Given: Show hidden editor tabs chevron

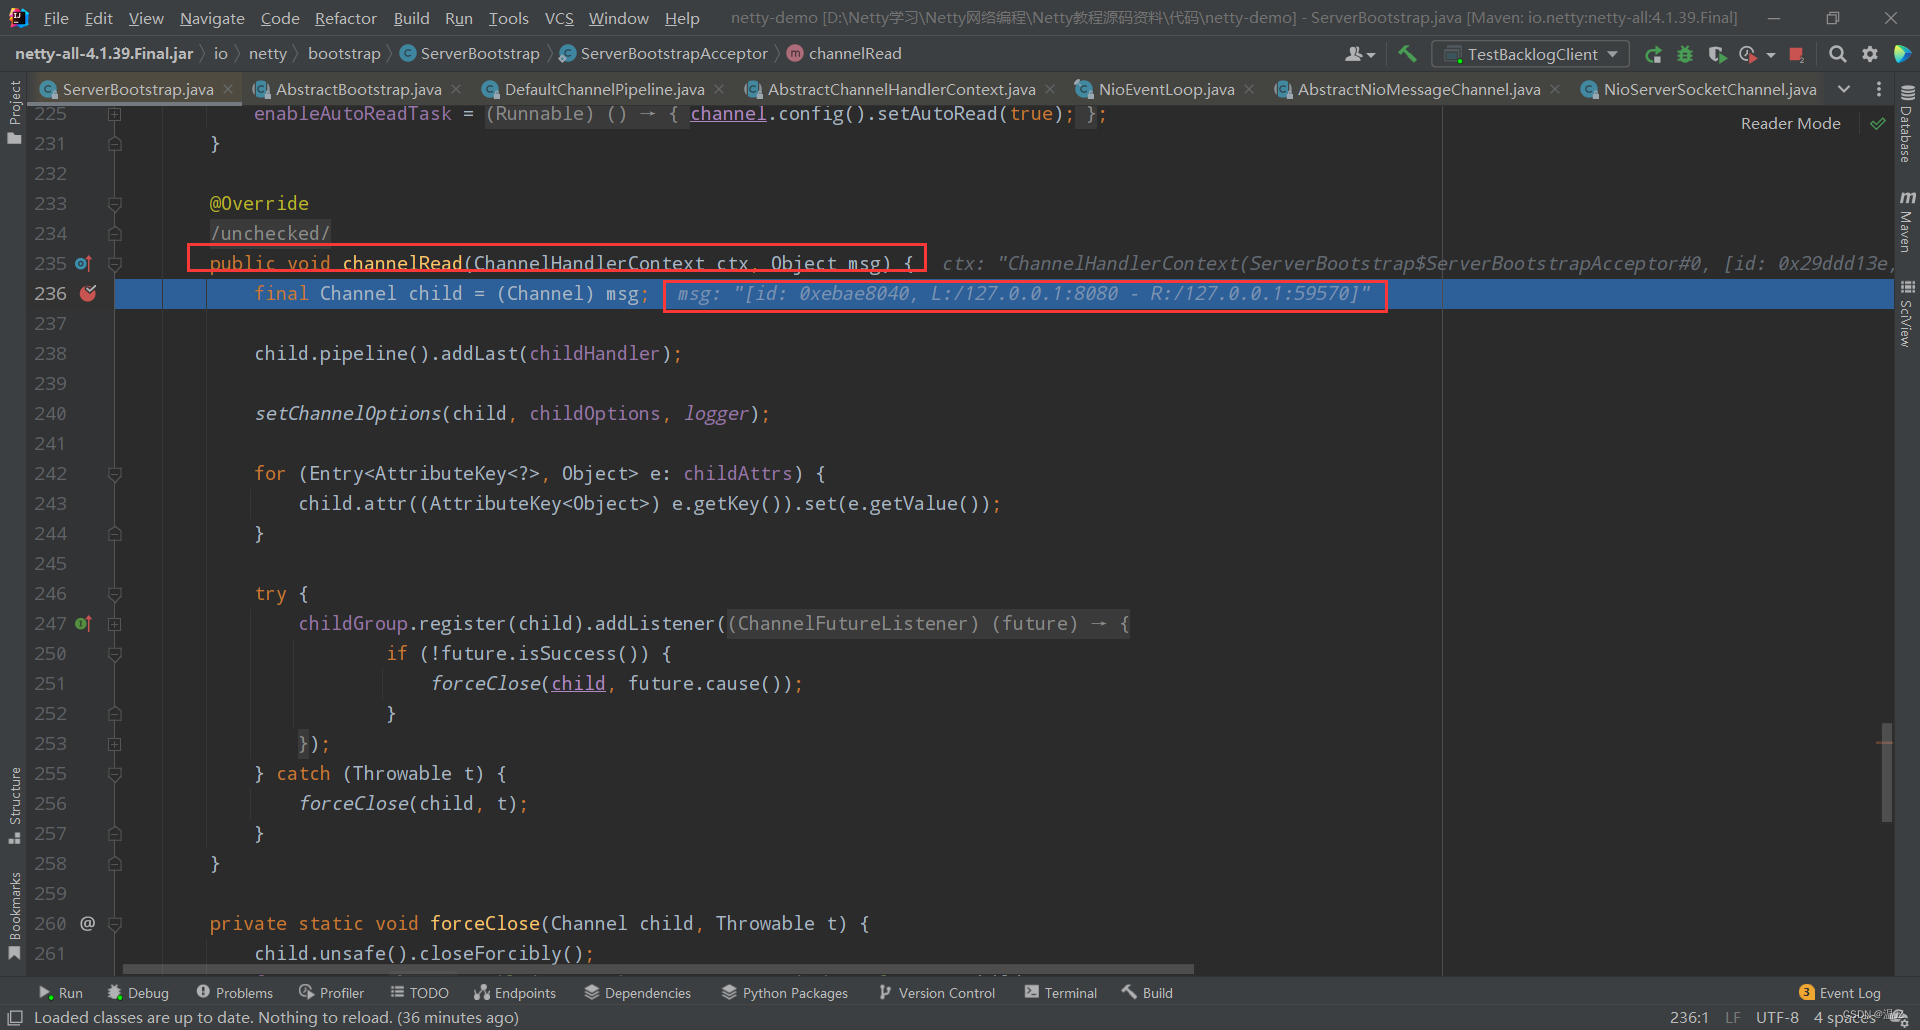Looking at the screenshot, I should tap(1844, 89).
